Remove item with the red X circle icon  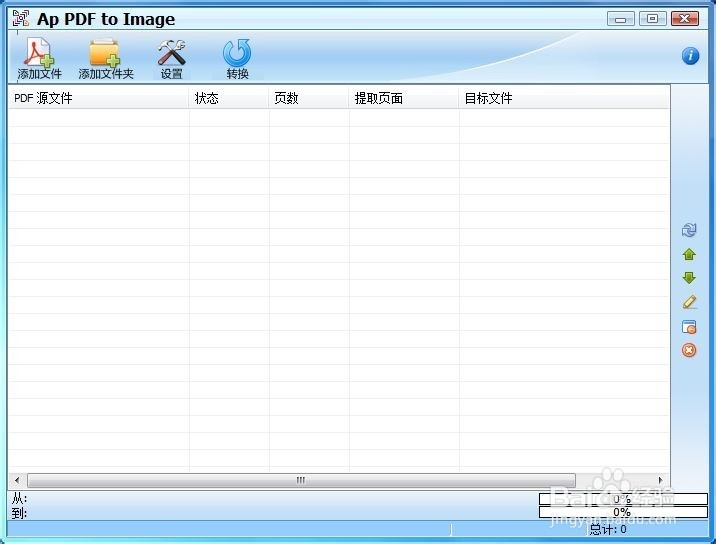689,350
